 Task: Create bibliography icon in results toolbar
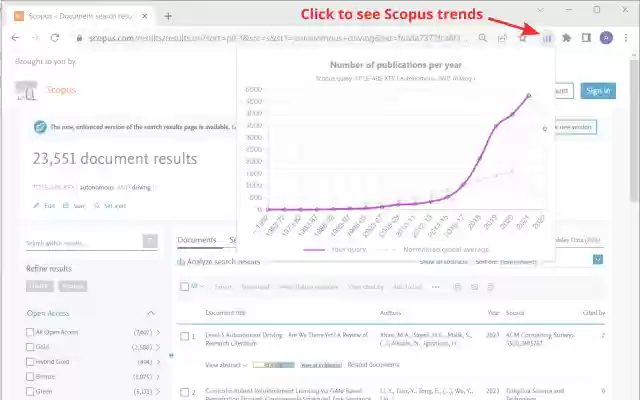pos(491,287)
